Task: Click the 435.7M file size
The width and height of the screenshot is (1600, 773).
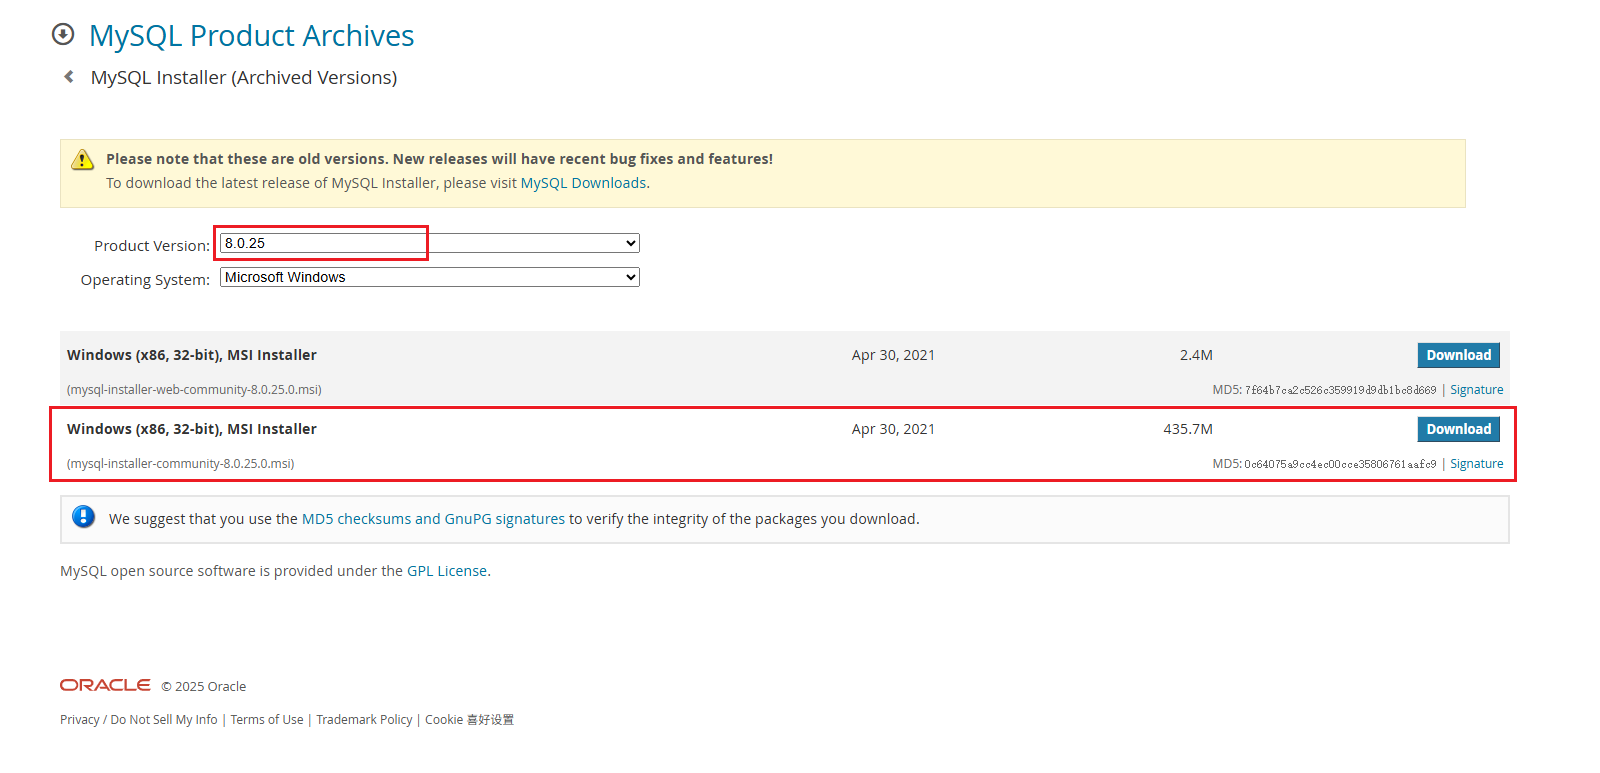Action: (x=1188, y=429)
